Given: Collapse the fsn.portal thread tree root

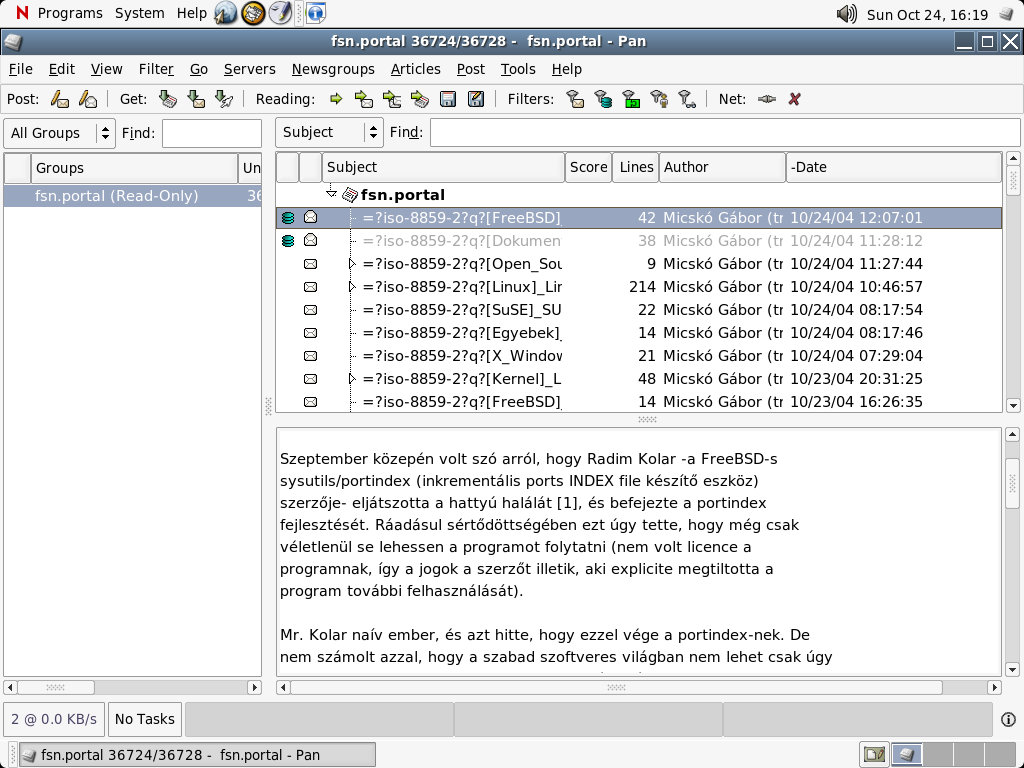Looking at the screenshot, I should click(331, 194).
